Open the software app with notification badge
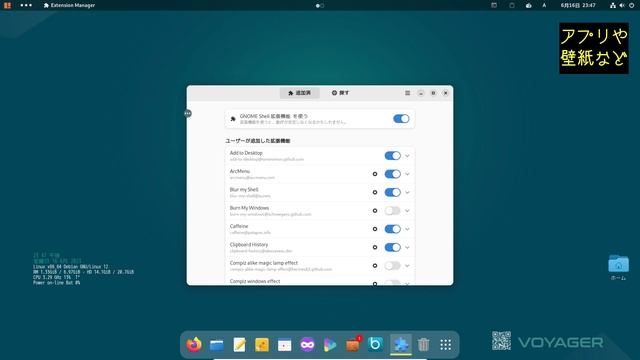This screenshot has height=360, width=640. click(353, 344)
